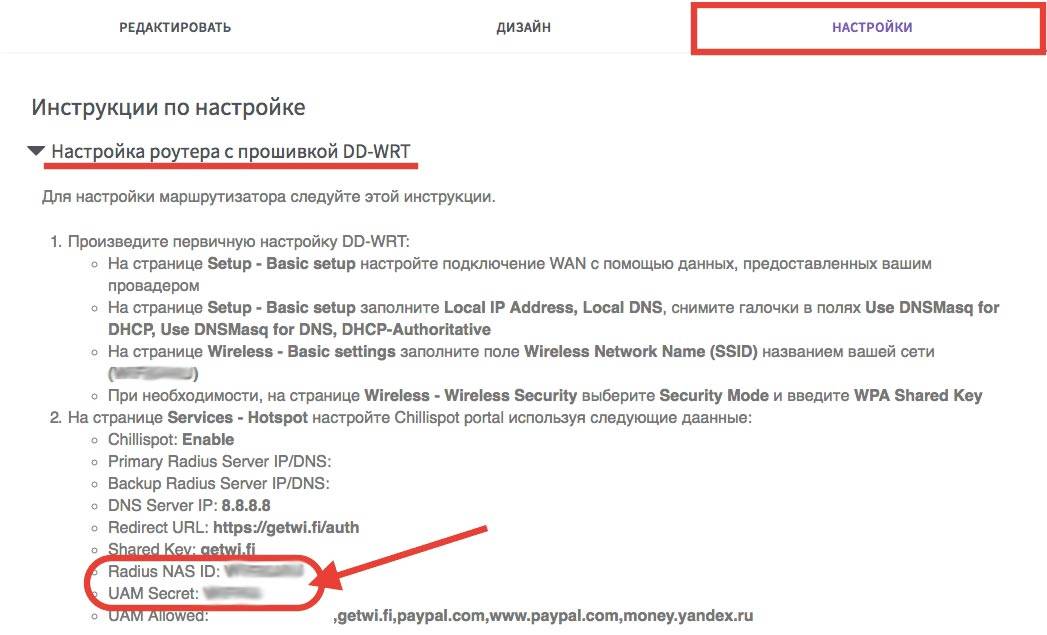Select the НАСТРОЙКИ tab

(x=872, y=27)
